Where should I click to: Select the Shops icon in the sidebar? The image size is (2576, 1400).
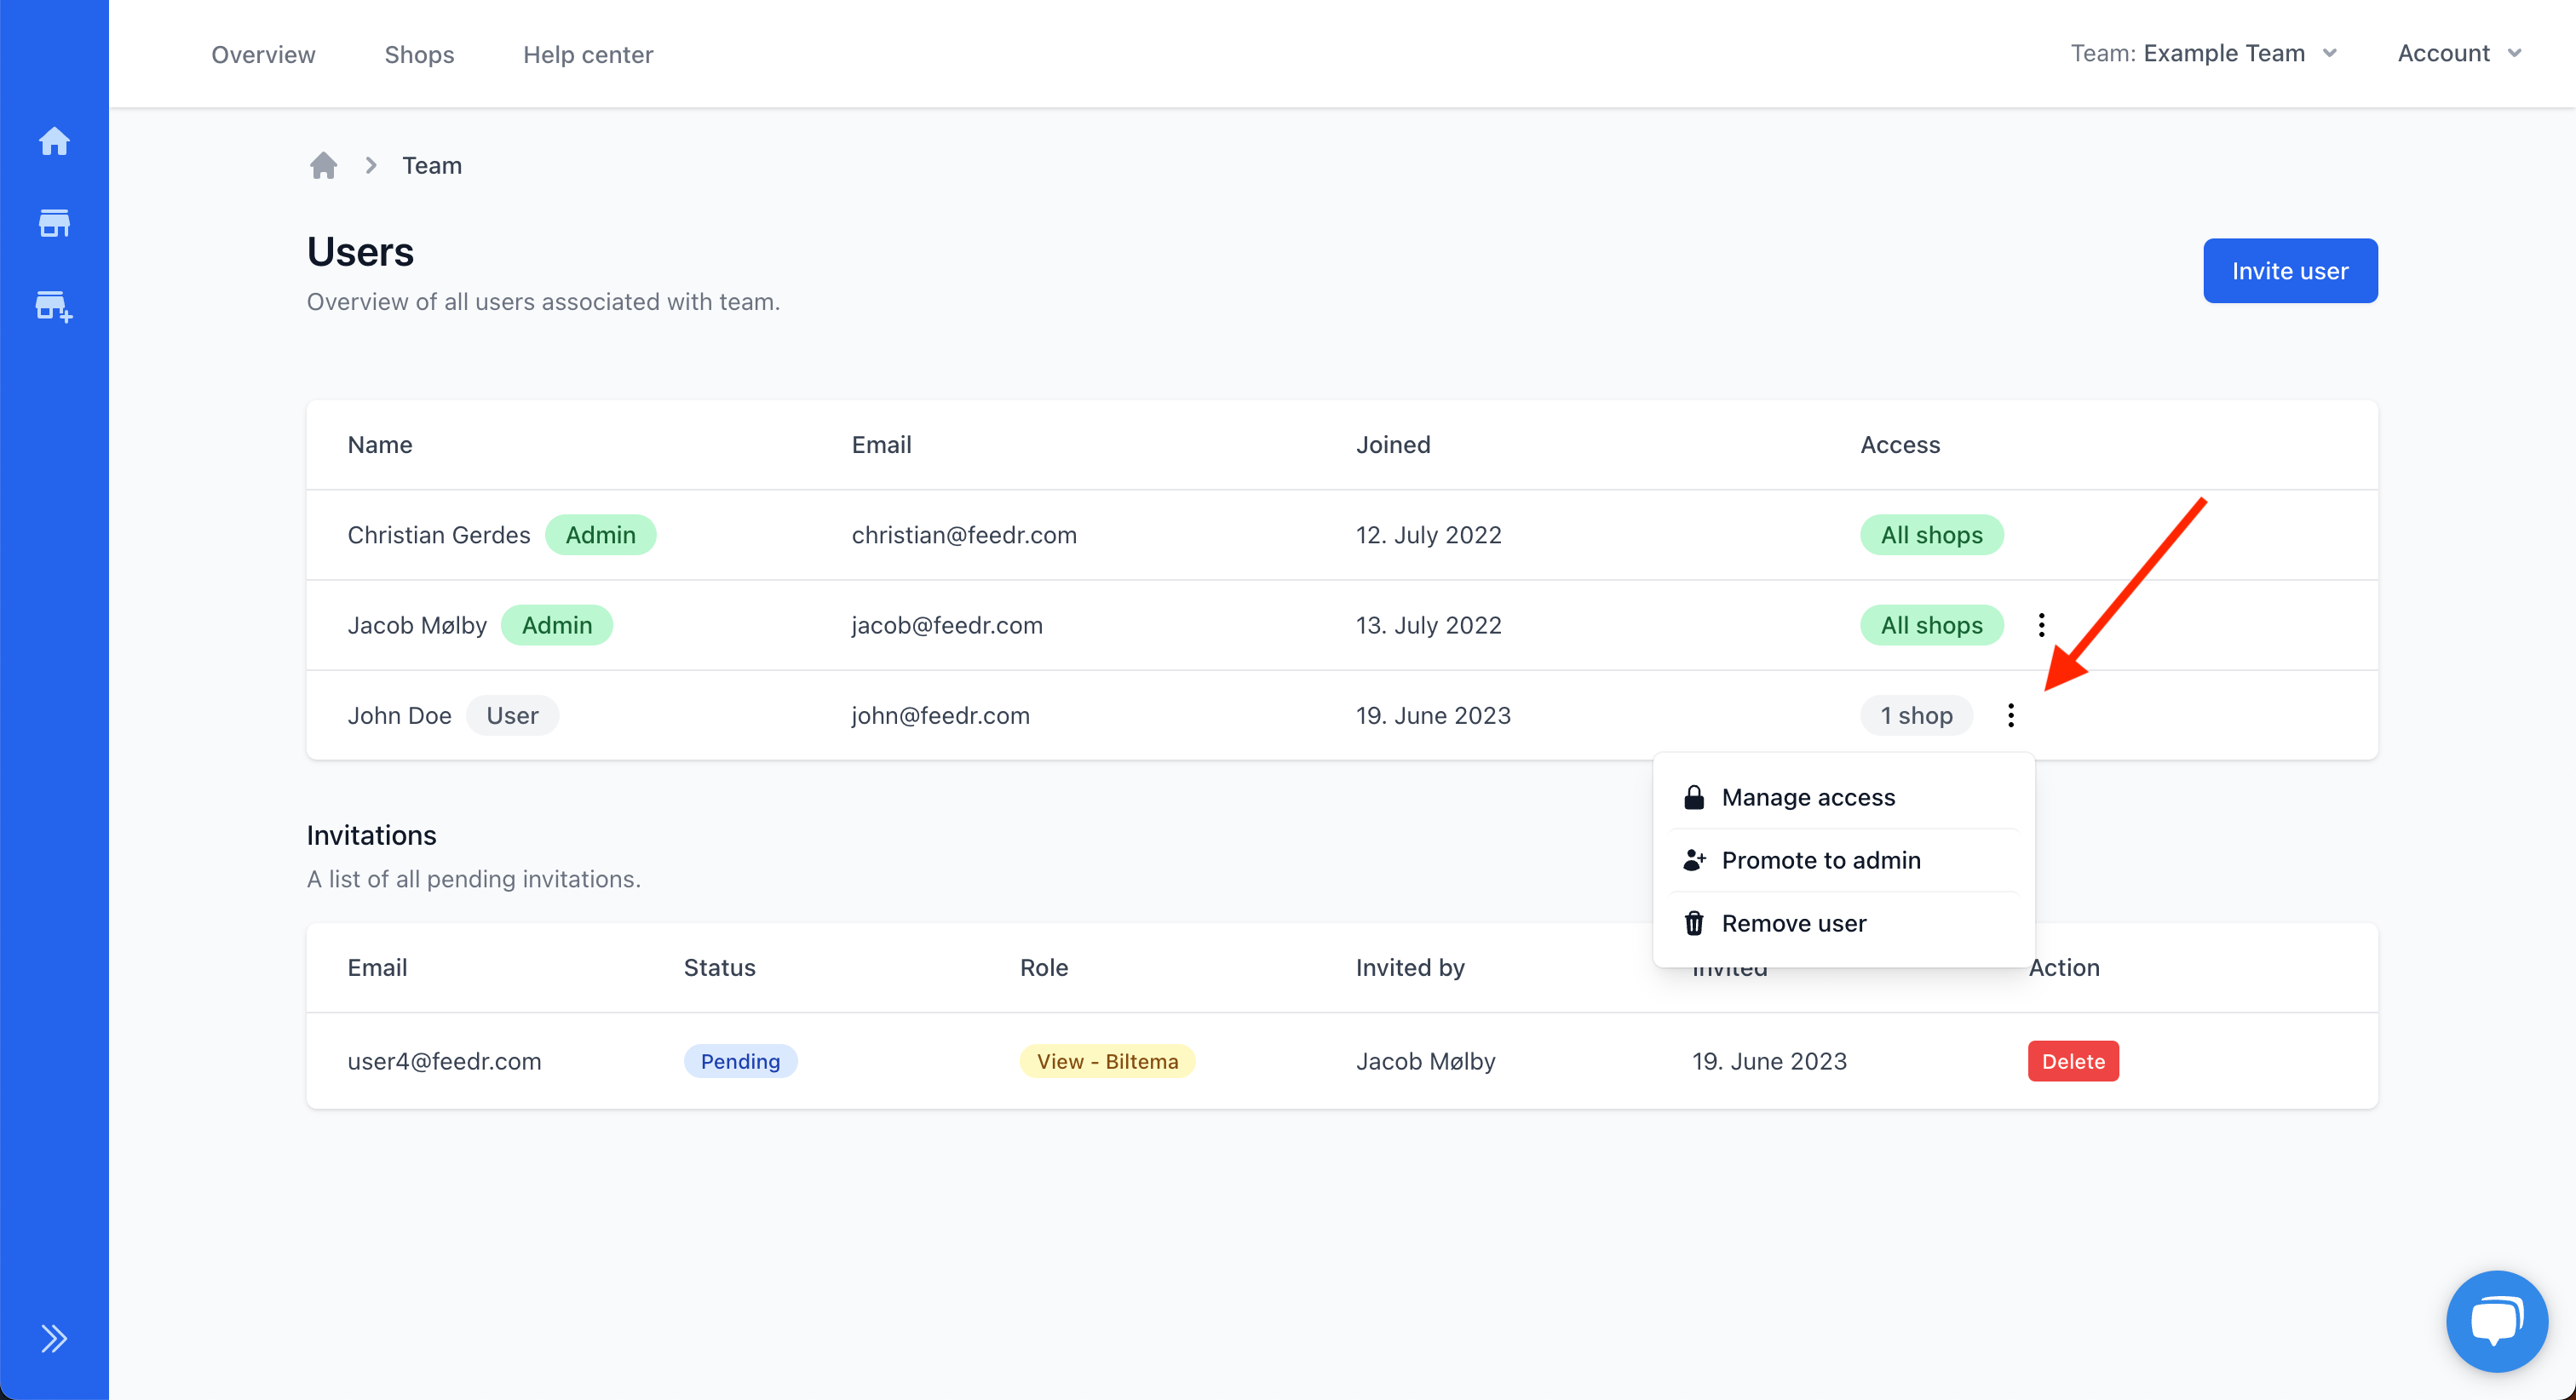54,222
